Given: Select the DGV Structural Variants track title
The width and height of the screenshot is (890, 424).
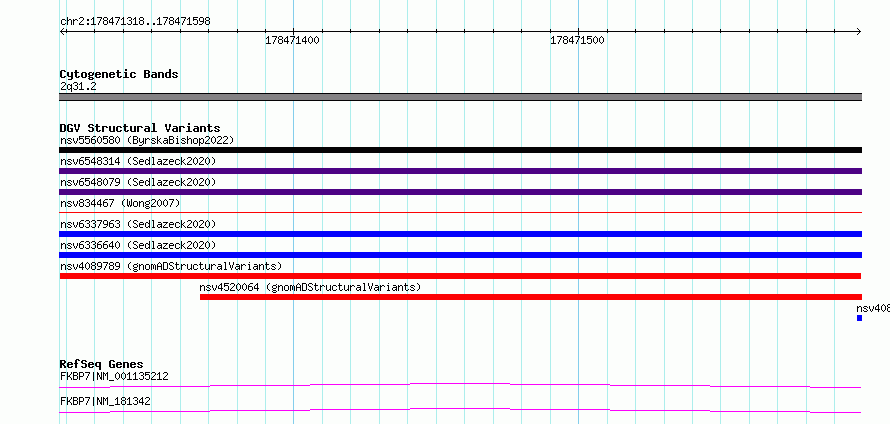Looking at the screenshot, I should pos(140,128).
